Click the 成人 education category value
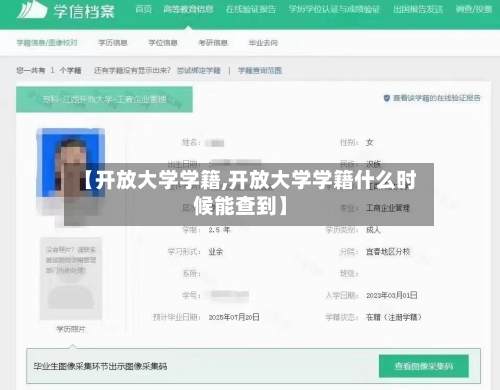Image resolution: width=500 pixels, height=390 pixels. pos(373,230)
